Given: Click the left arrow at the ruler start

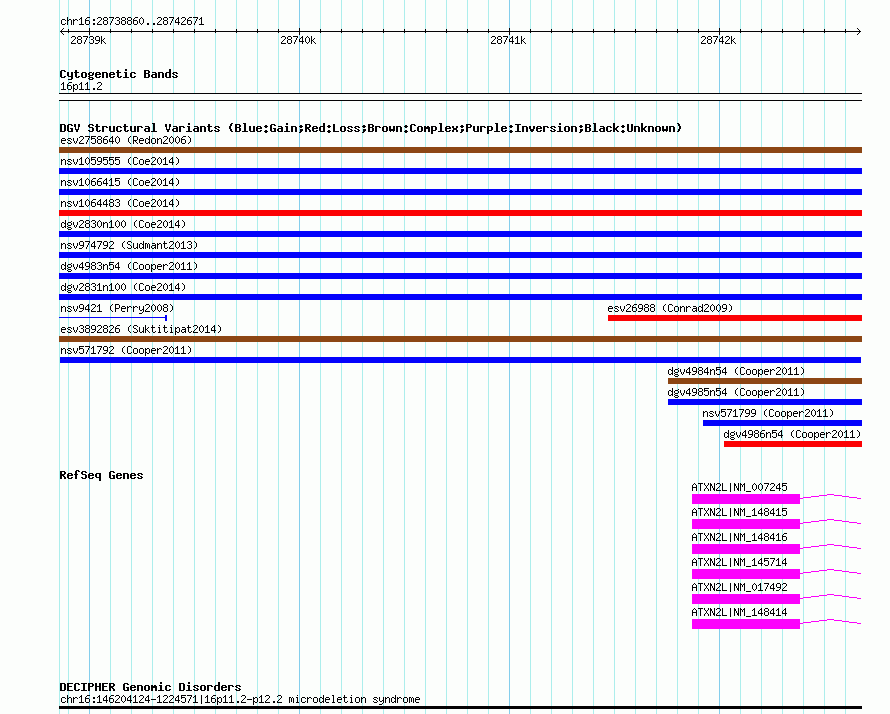Looking at the screenshot, I should point(62,32).
